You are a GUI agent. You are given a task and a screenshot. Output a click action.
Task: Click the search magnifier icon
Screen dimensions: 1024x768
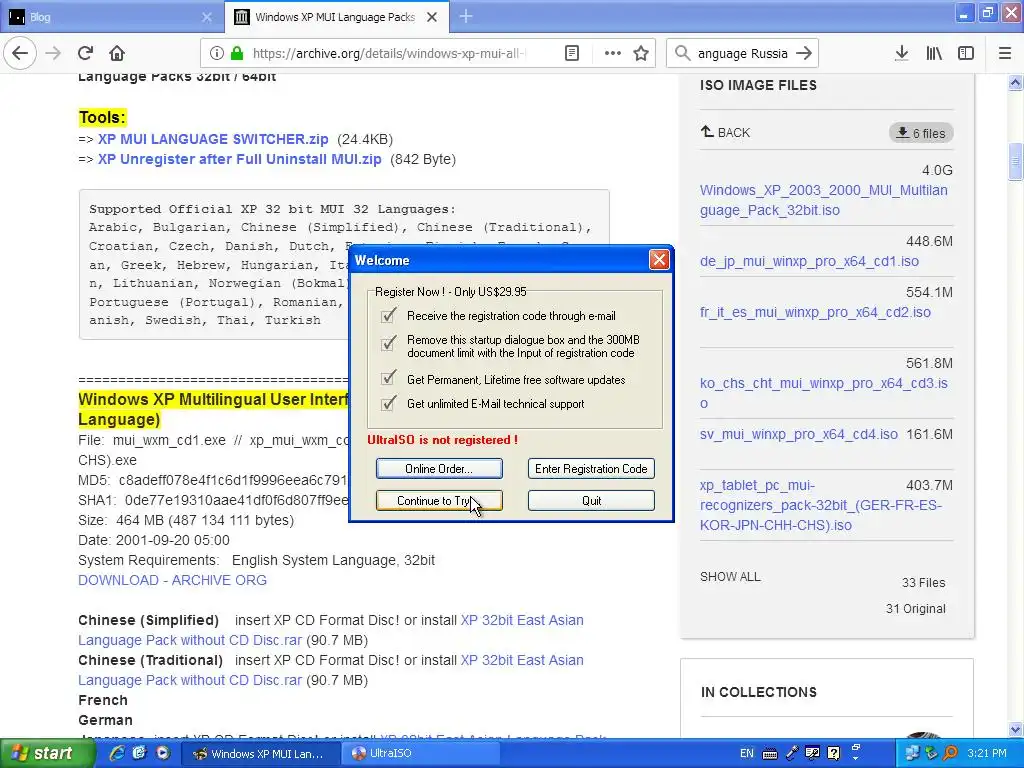pos(682,54)
